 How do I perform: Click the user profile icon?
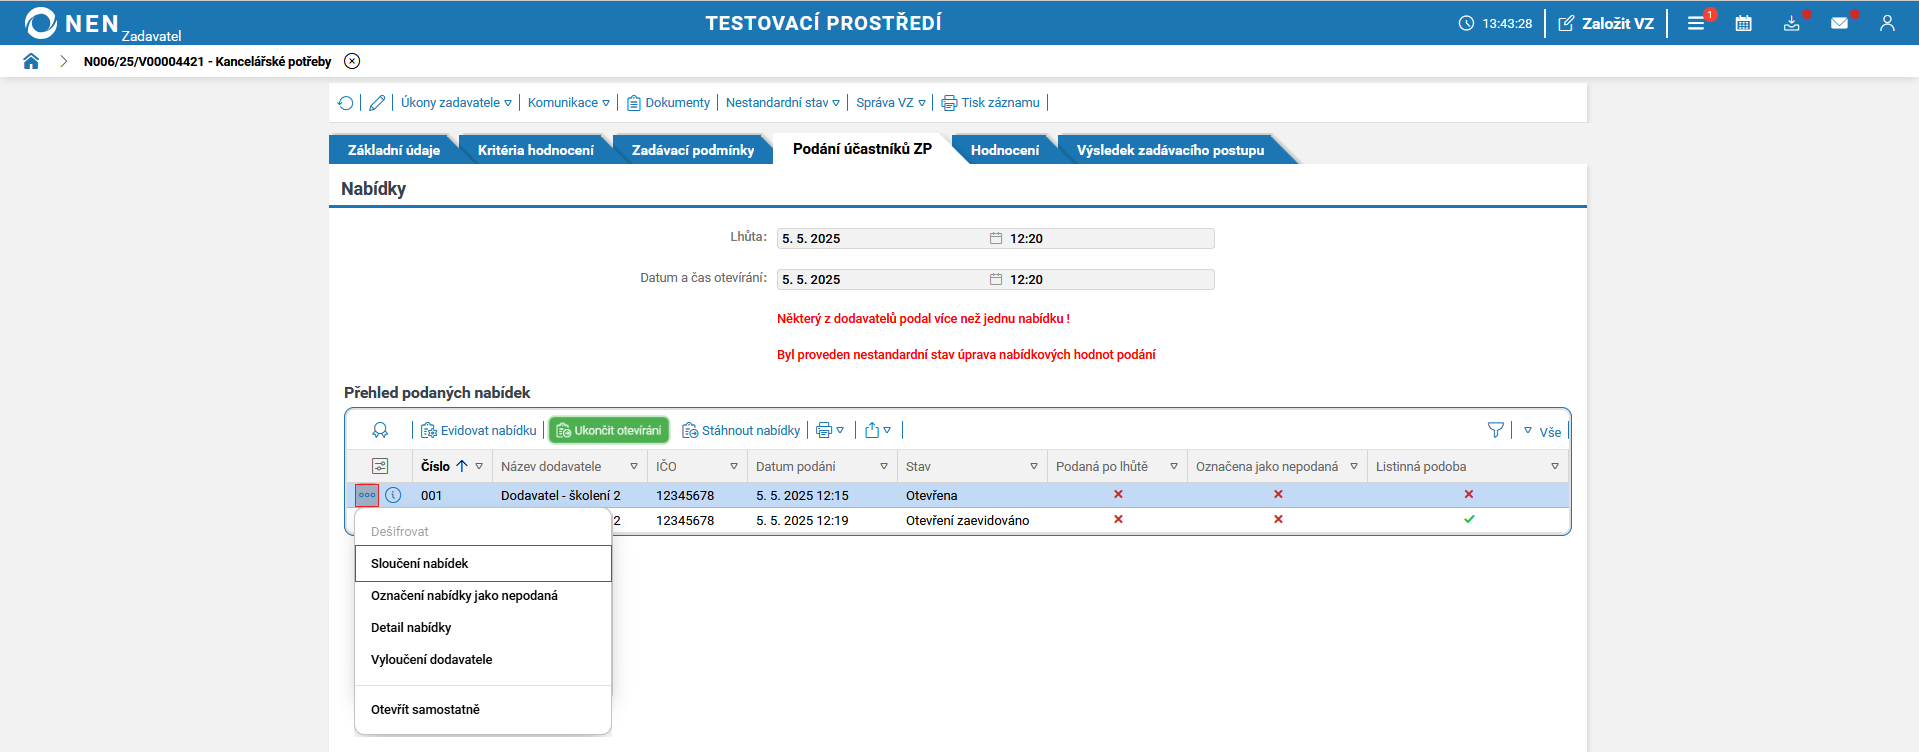coord(1887,23)
